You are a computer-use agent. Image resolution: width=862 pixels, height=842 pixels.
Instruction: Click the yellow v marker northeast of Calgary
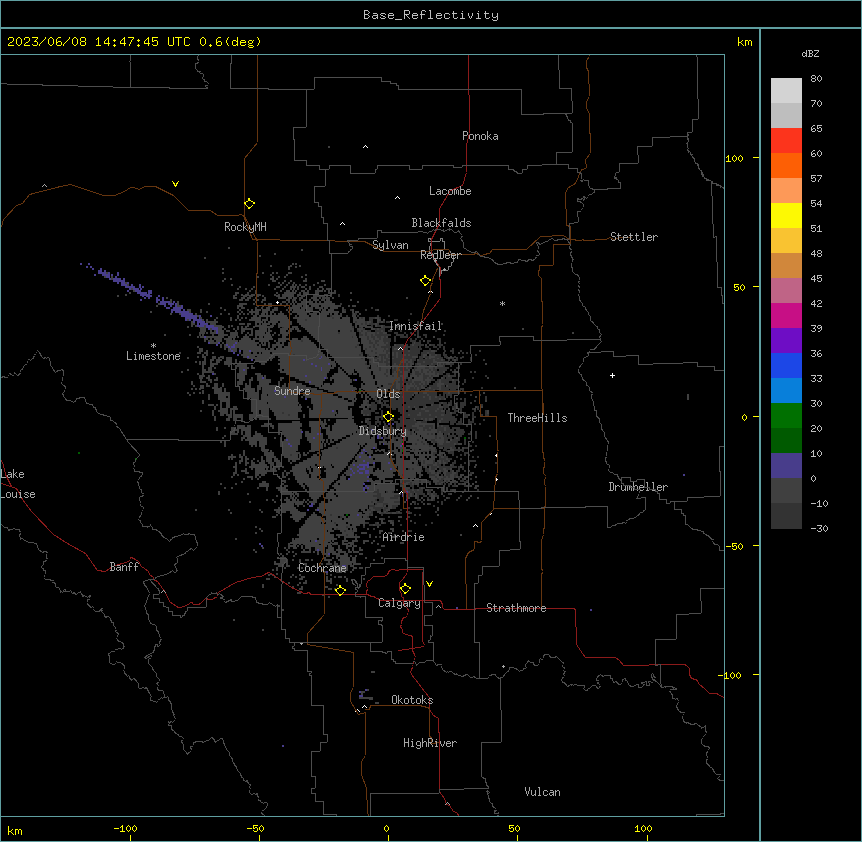pyautogui.click(x=429, y=584)
